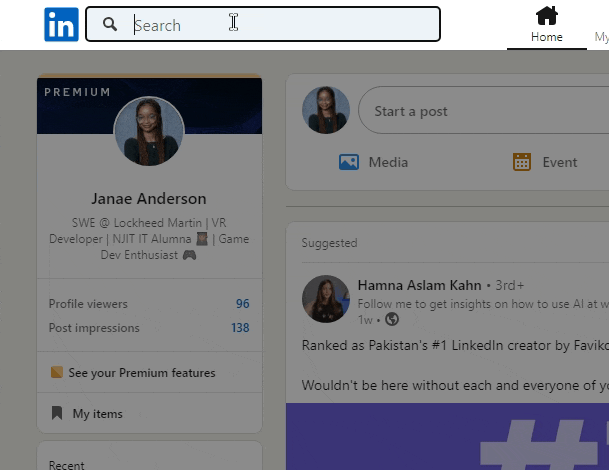
Task: Click the PREMIUM banner label
Action: pyautogui.click(x=78, y=92)
